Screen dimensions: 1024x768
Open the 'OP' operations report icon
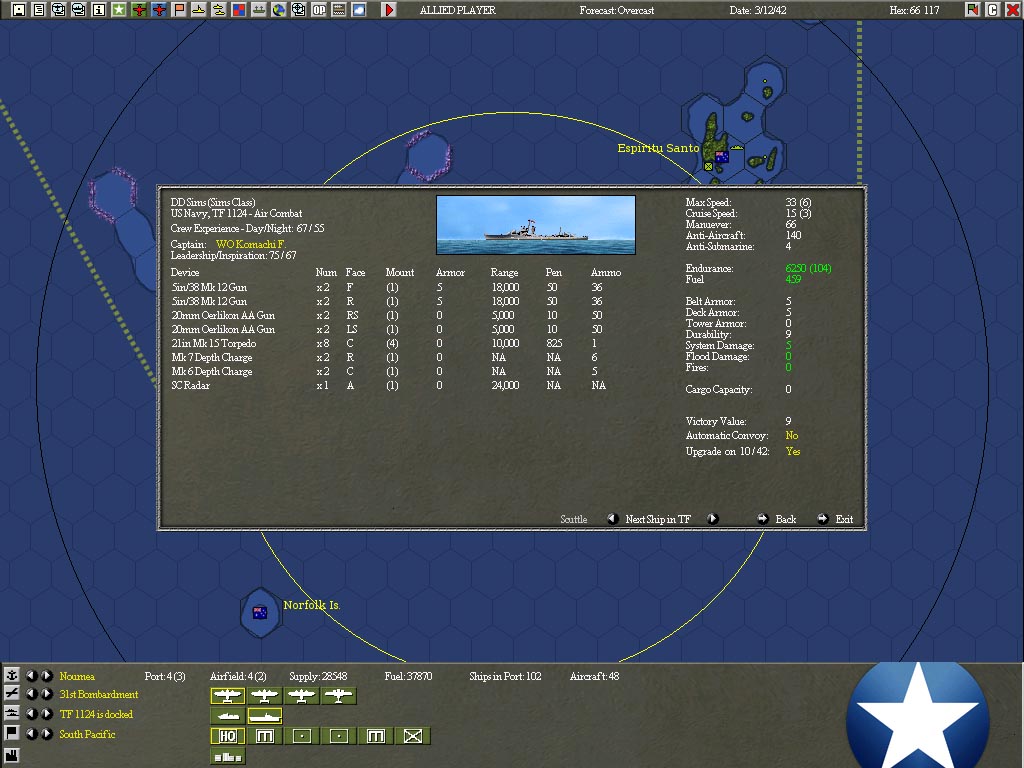click(x=319, y=10)
